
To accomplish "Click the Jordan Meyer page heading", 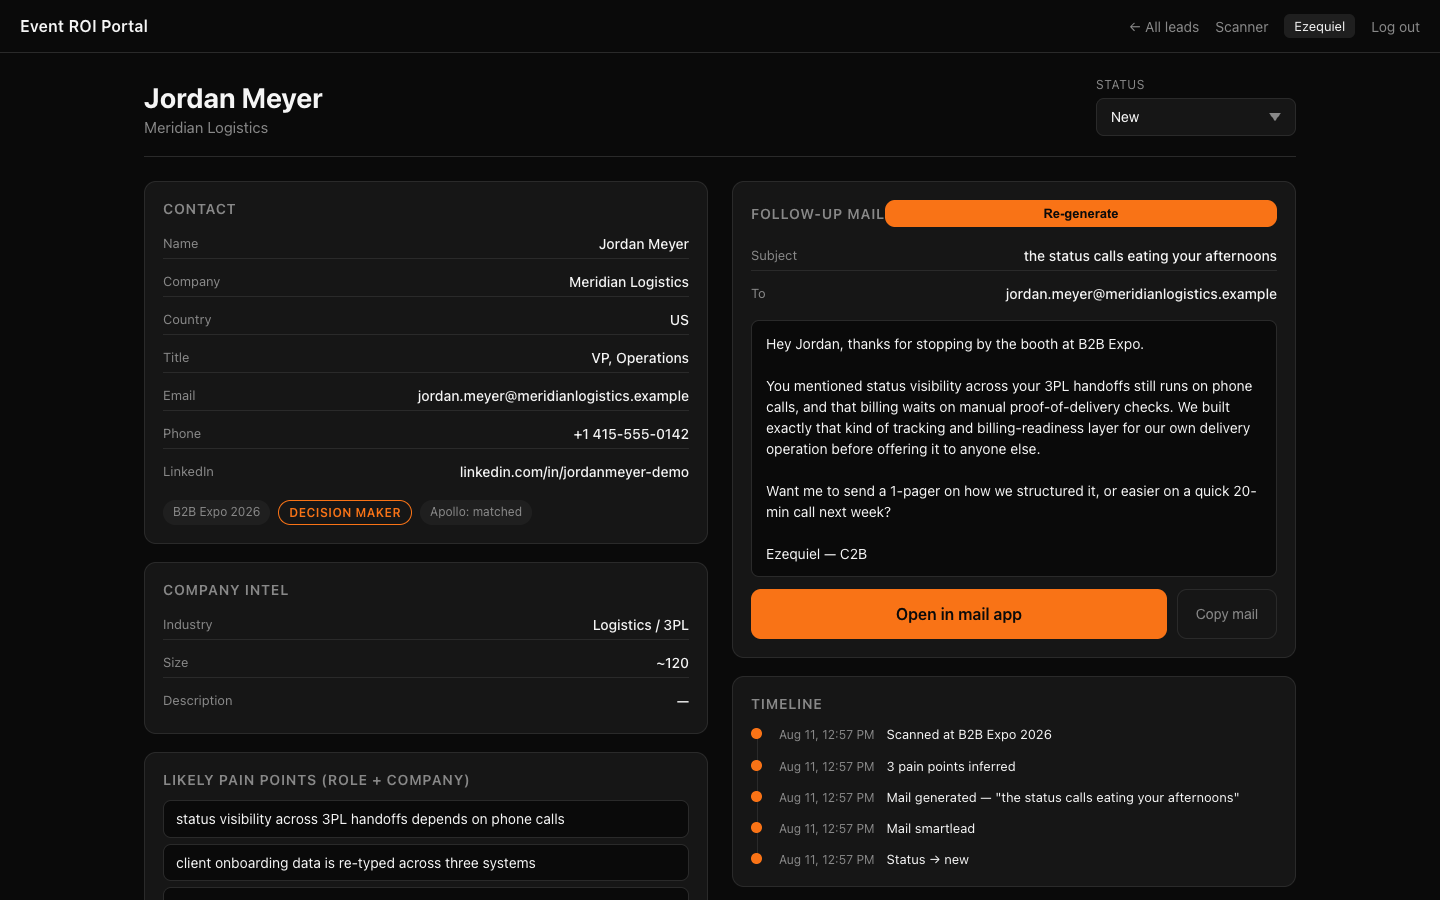I will point(233,98).
